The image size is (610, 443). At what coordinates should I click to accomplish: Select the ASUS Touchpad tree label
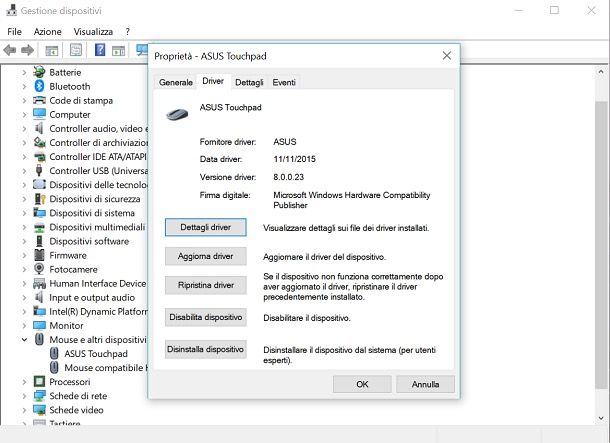pyautogui.click(x=96, y=354)
